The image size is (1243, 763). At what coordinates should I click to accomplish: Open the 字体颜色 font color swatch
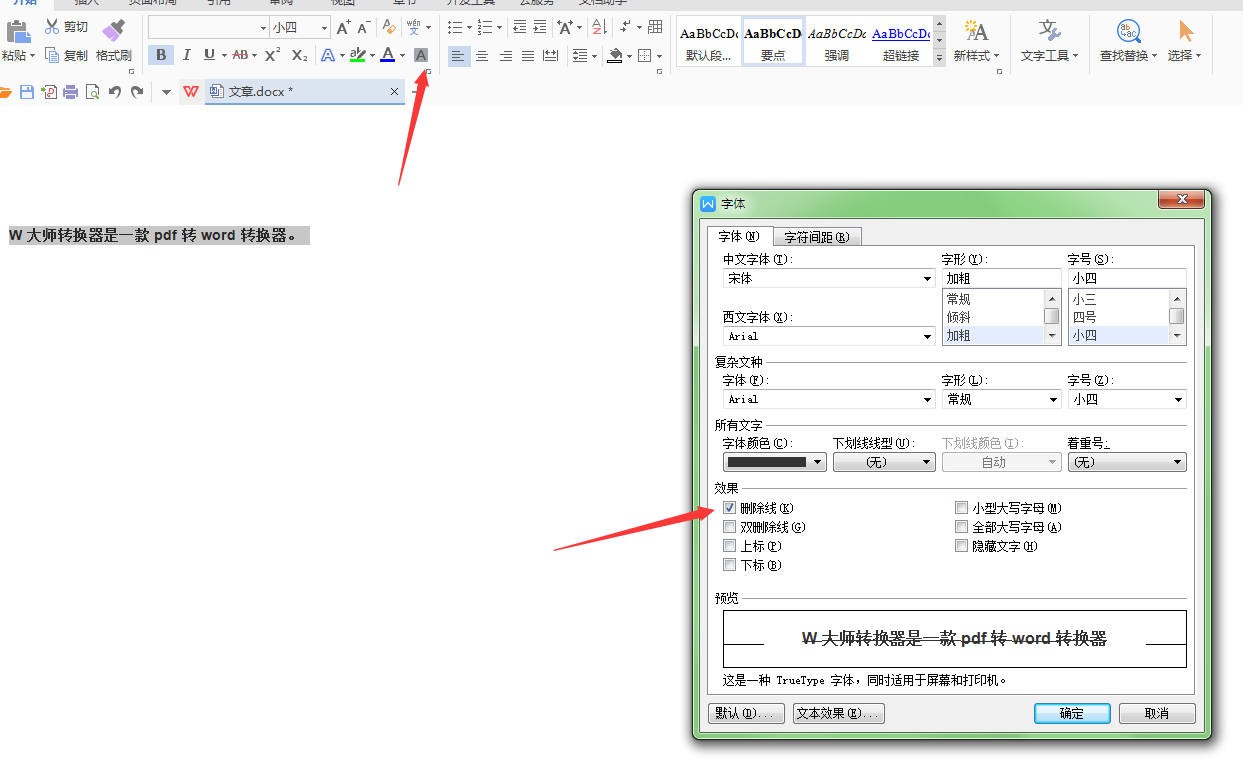[x=774, y=462]
